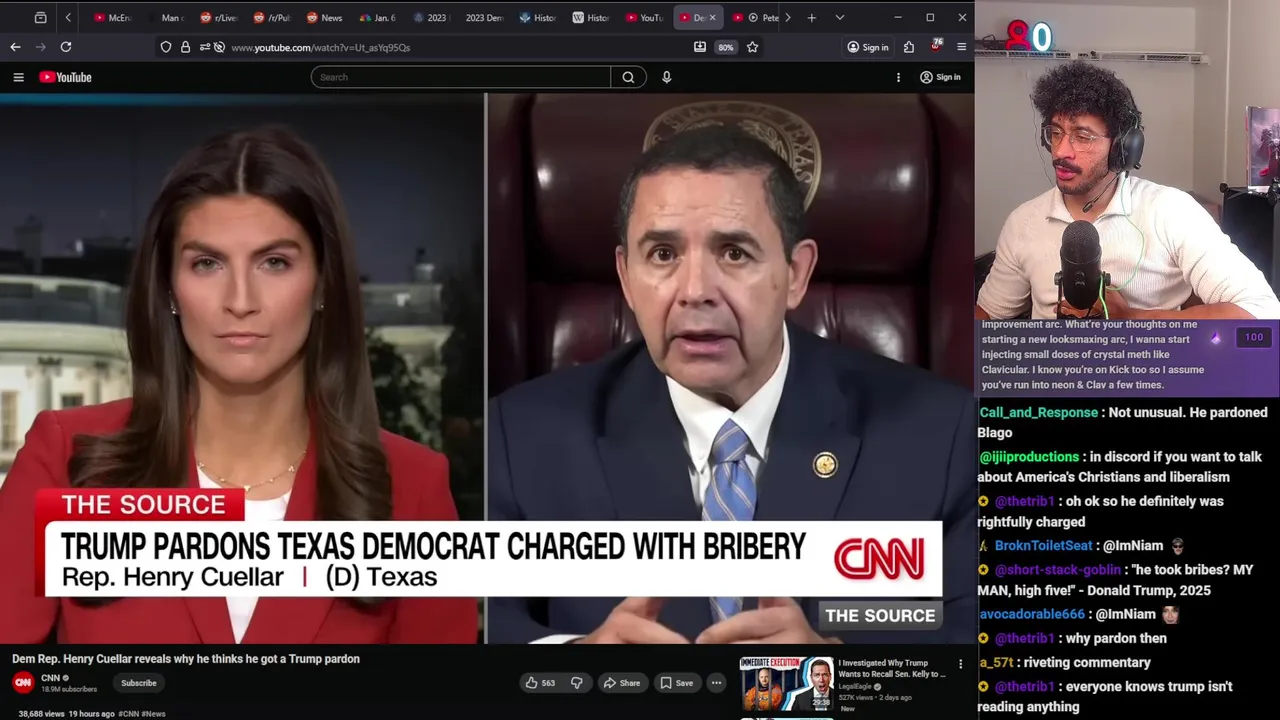Screen dimensions: 1280x720
Task: Click chat username @short-stack-goblin
Action: (x=1057, y=570)
